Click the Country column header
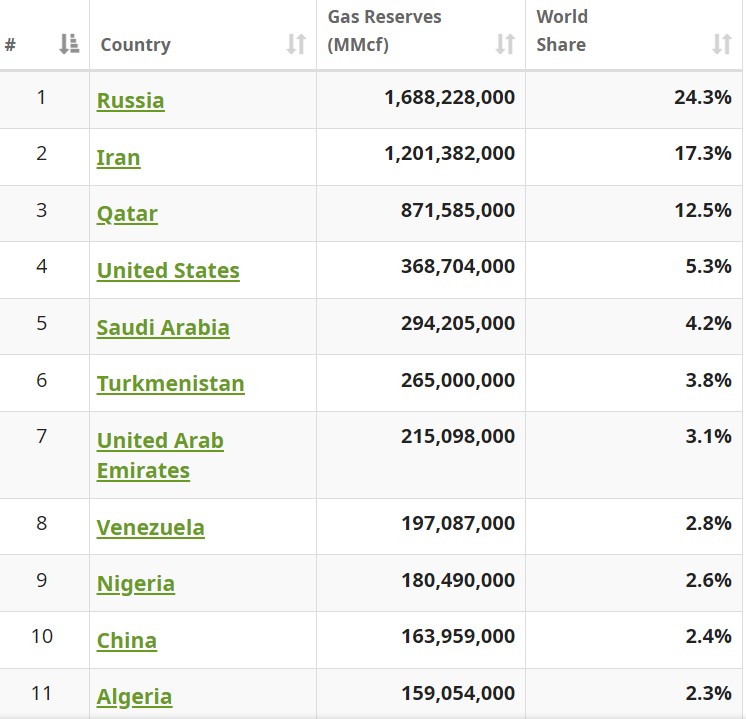 point(135,45)
